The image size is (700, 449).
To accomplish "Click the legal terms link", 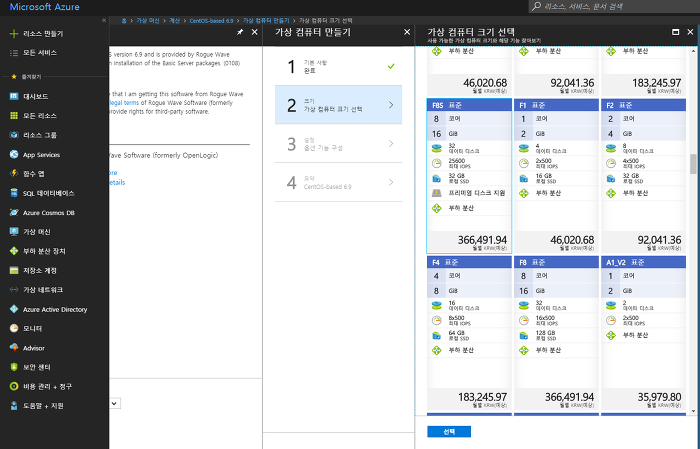I will pyautogui.click(x=124, y=103).
